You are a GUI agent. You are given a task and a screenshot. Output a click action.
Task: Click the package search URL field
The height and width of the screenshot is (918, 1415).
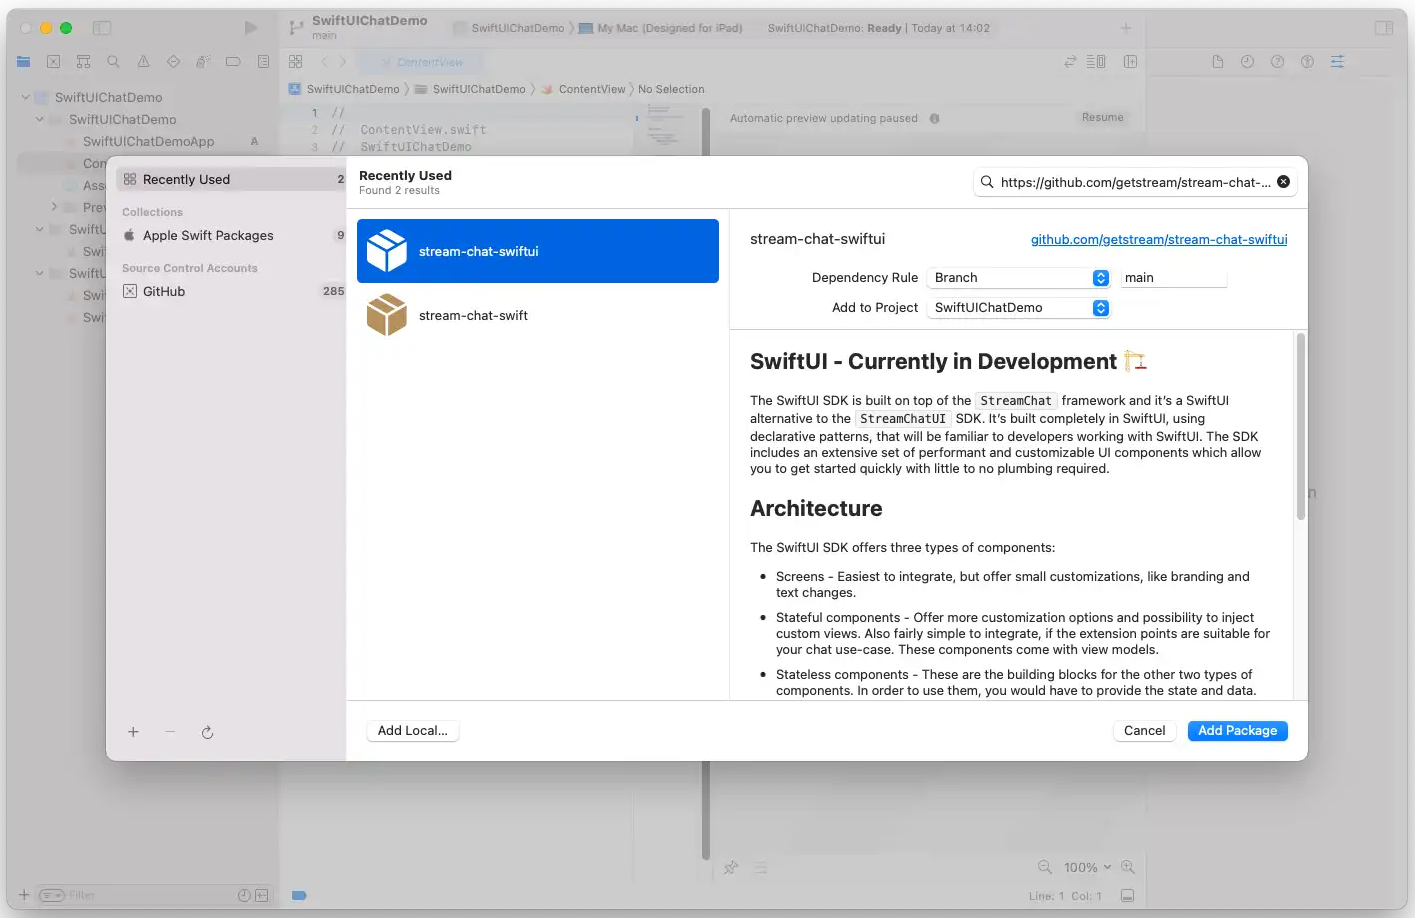tap(1135, 182)
